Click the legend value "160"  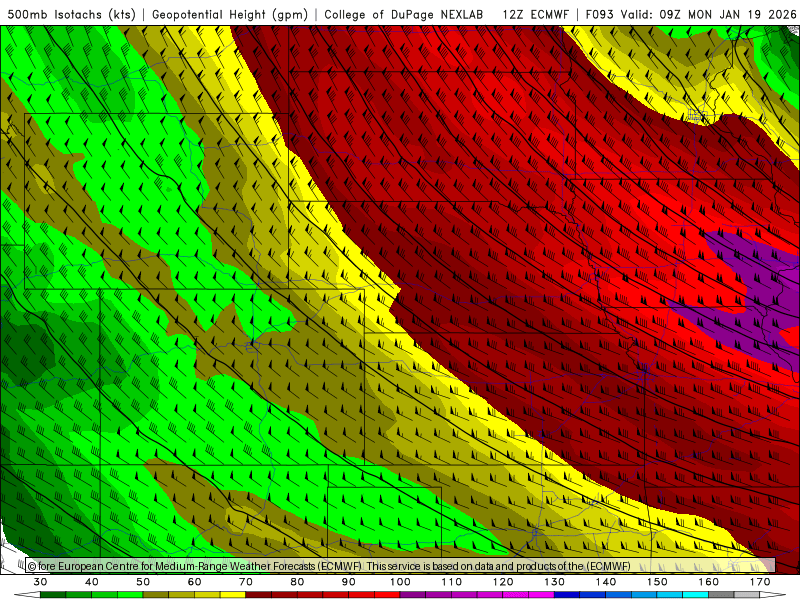709,582
